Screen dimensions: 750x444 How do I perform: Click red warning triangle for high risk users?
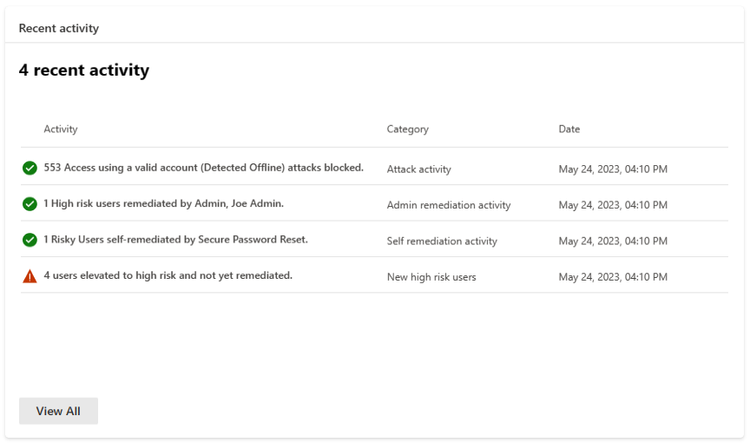(x=30, y=276)
